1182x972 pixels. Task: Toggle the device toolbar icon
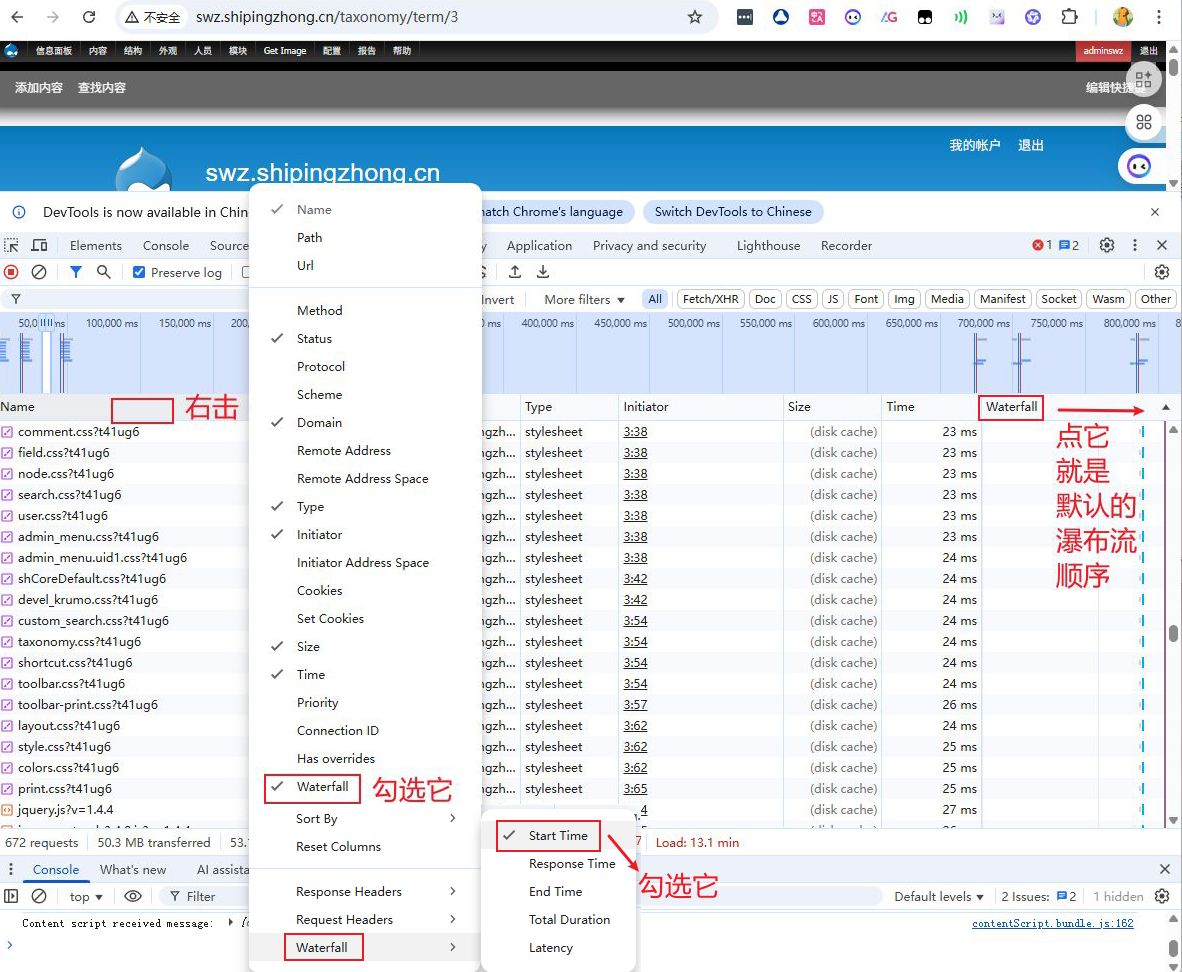tap(39, 245)
